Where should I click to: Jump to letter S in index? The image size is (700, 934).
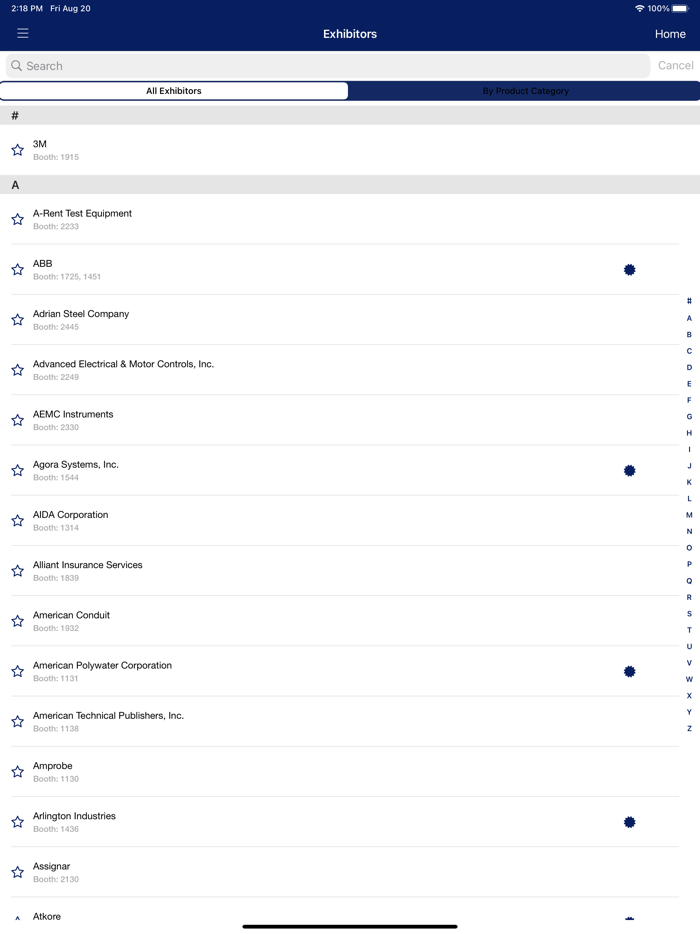[689, 614]
